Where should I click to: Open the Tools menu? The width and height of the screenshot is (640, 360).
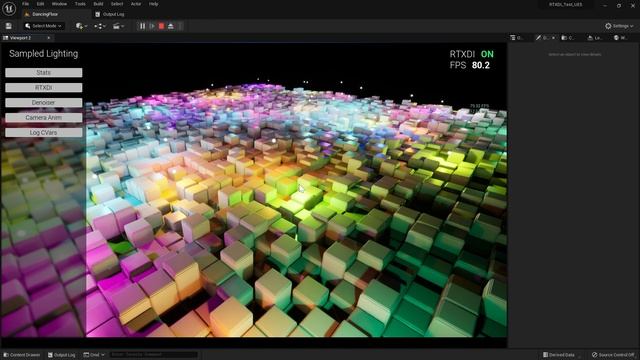point(80,4)
